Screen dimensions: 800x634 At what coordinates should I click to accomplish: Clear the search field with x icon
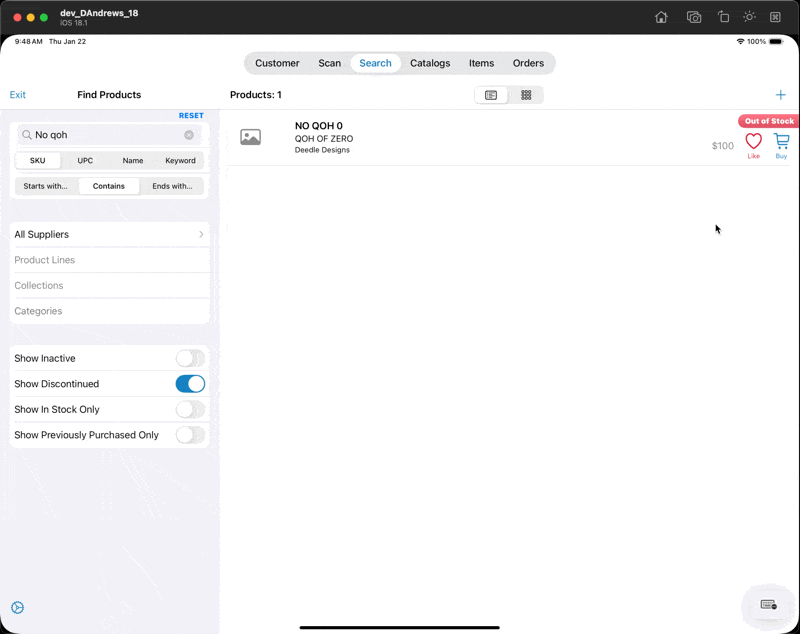click(x=189, y=135)
